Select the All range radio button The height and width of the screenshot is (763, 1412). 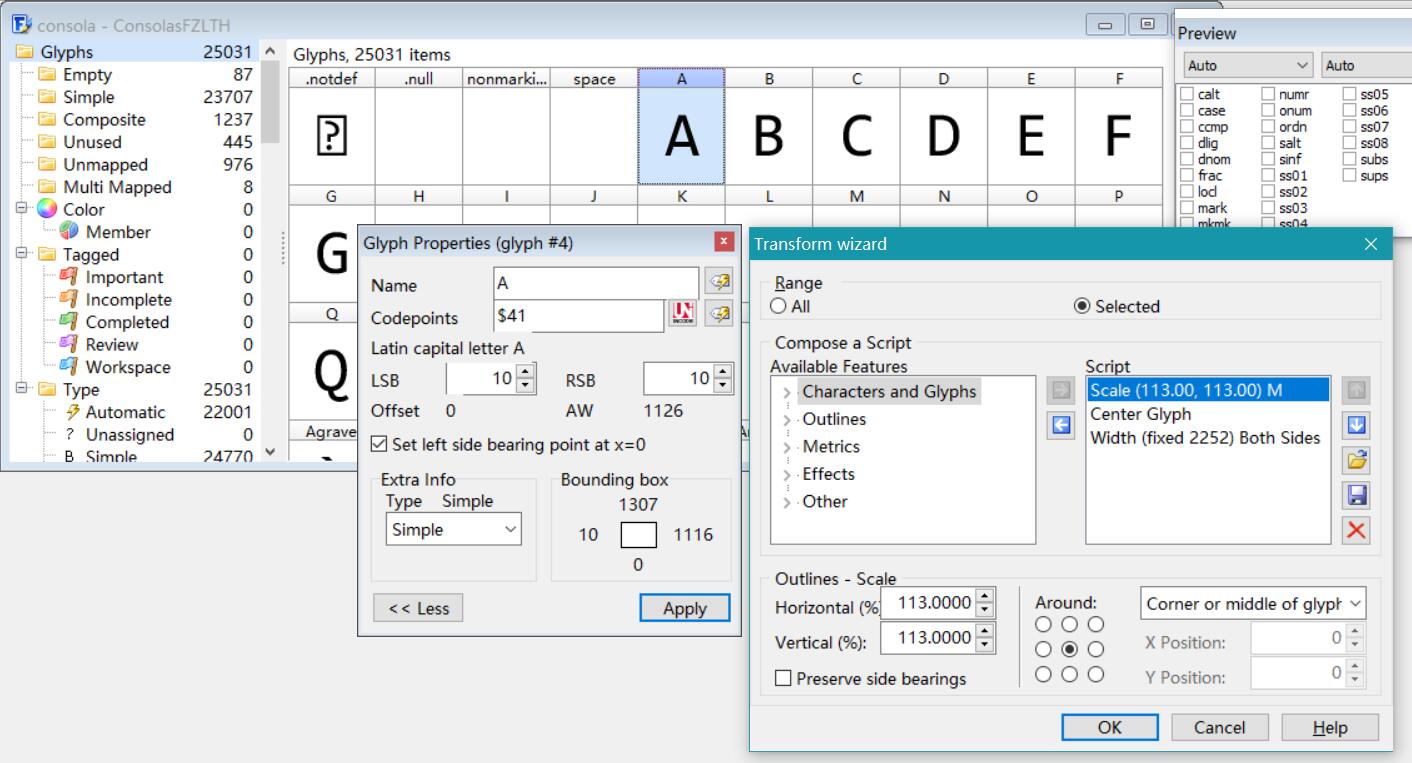tap(778, 307)
